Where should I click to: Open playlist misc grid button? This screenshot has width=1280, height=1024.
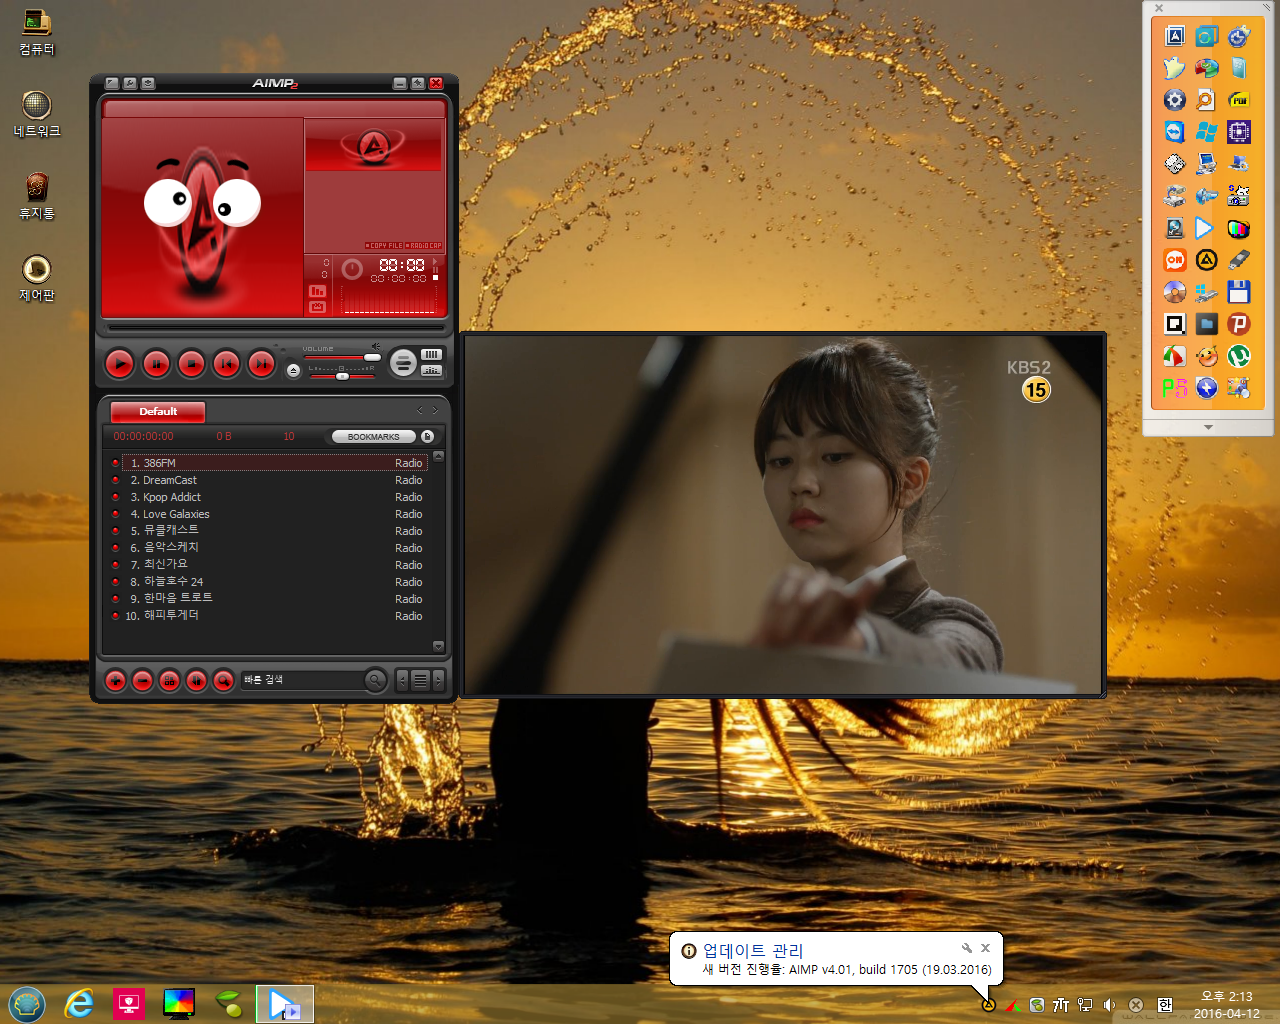(170, 681)
